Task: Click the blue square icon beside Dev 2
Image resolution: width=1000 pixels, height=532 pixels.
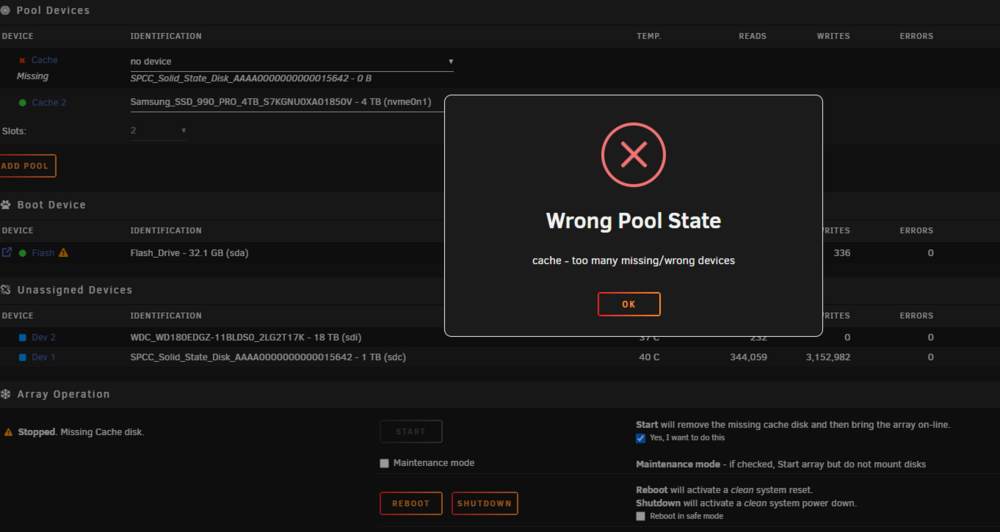Action: pos(22,337)
